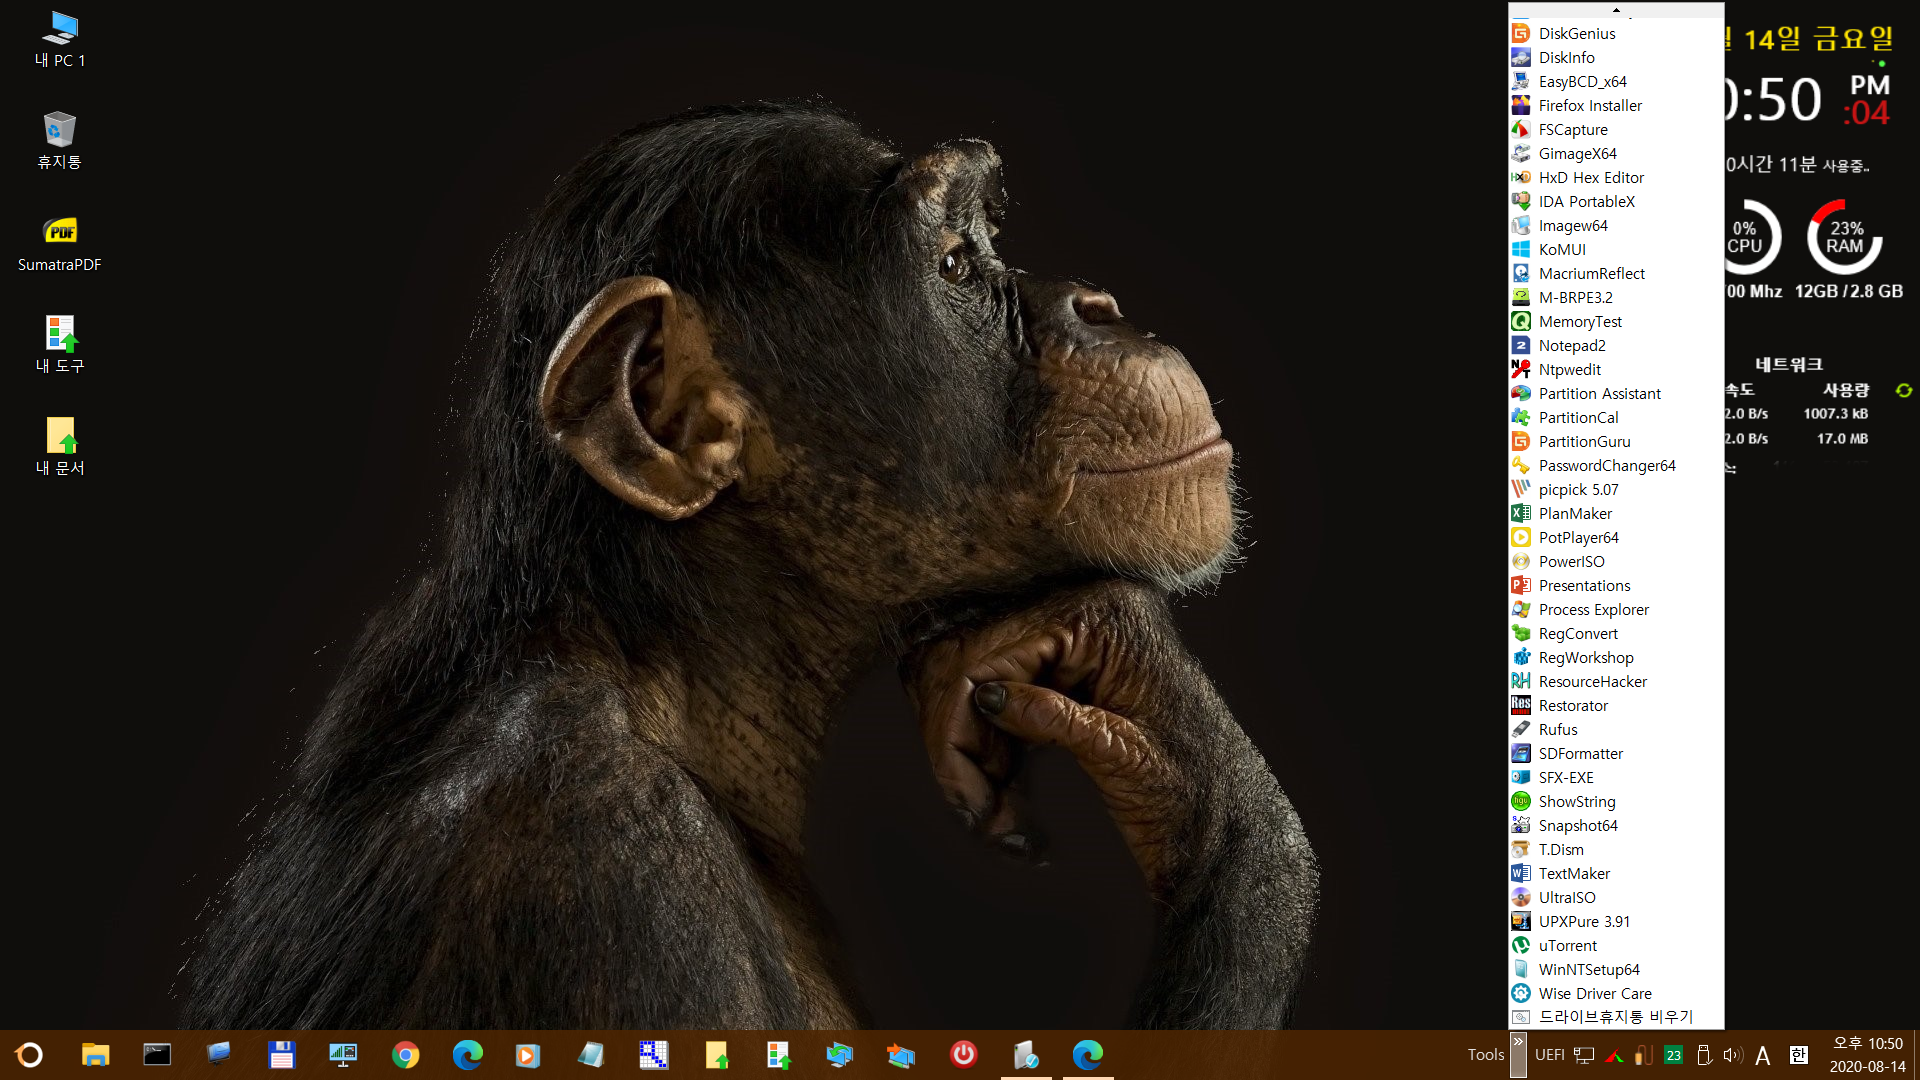Screen dimensions: 1920x1080
Task: Click the blue floppy disk taskbar icon
Action: (x=281, y=1055)
